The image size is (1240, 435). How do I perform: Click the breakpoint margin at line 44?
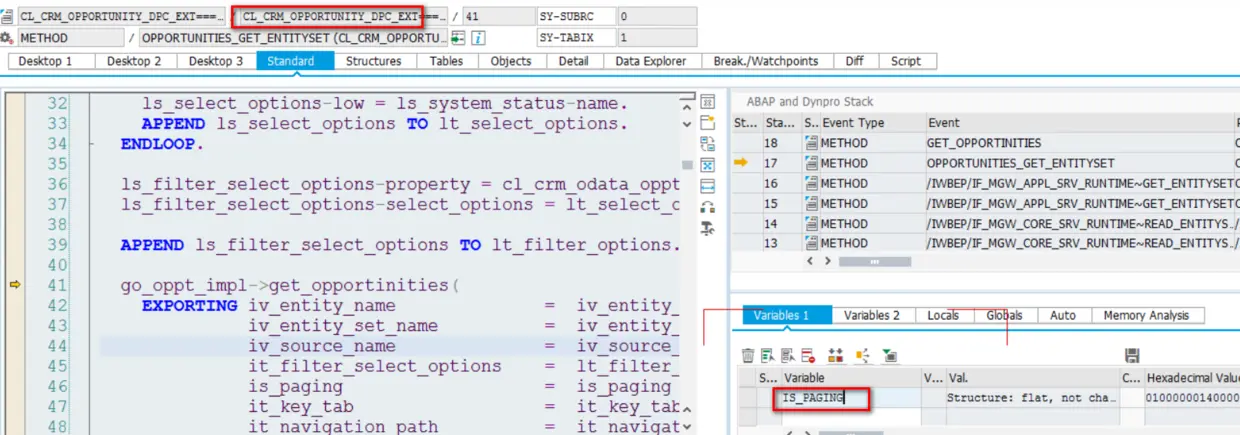14,345
